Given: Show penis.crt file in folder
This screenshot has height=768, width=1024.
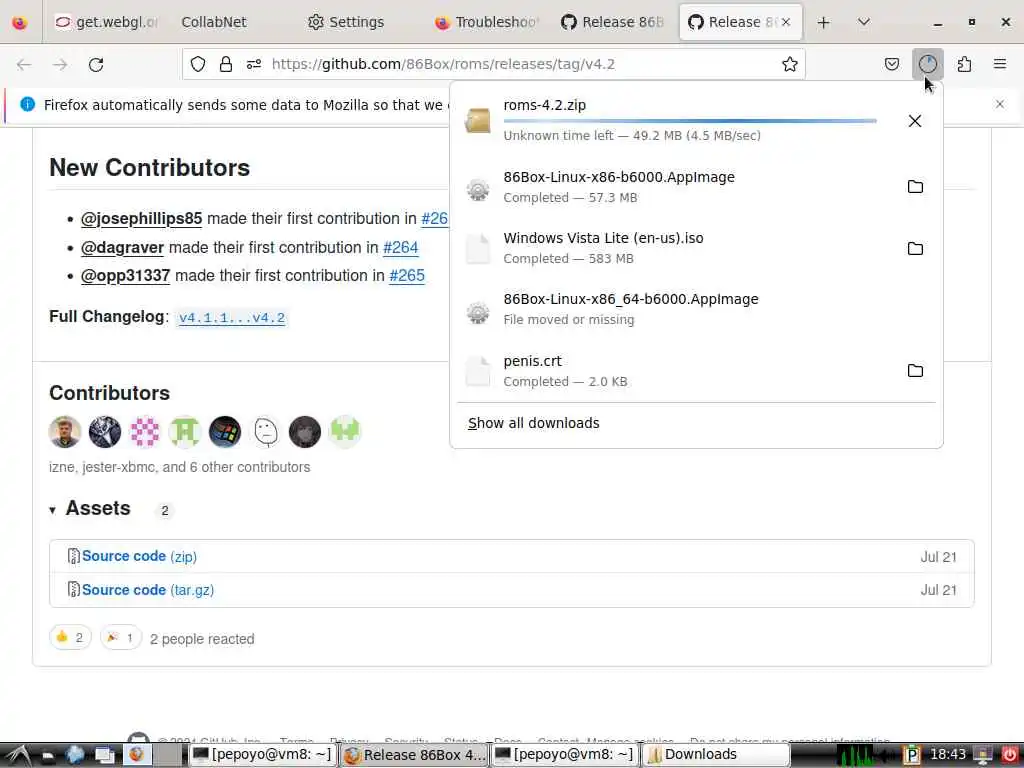Looking at the screenshot, I should [915, 370].
